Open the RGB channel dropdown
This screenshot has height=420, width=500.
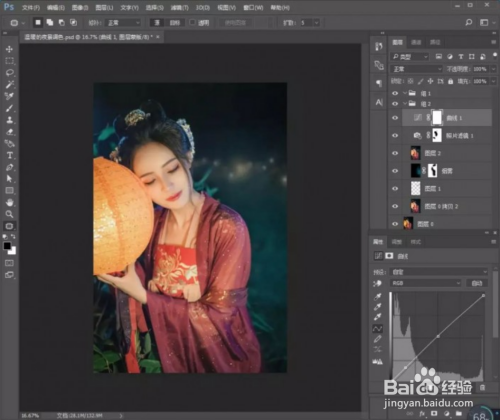[x=426, y=283]
